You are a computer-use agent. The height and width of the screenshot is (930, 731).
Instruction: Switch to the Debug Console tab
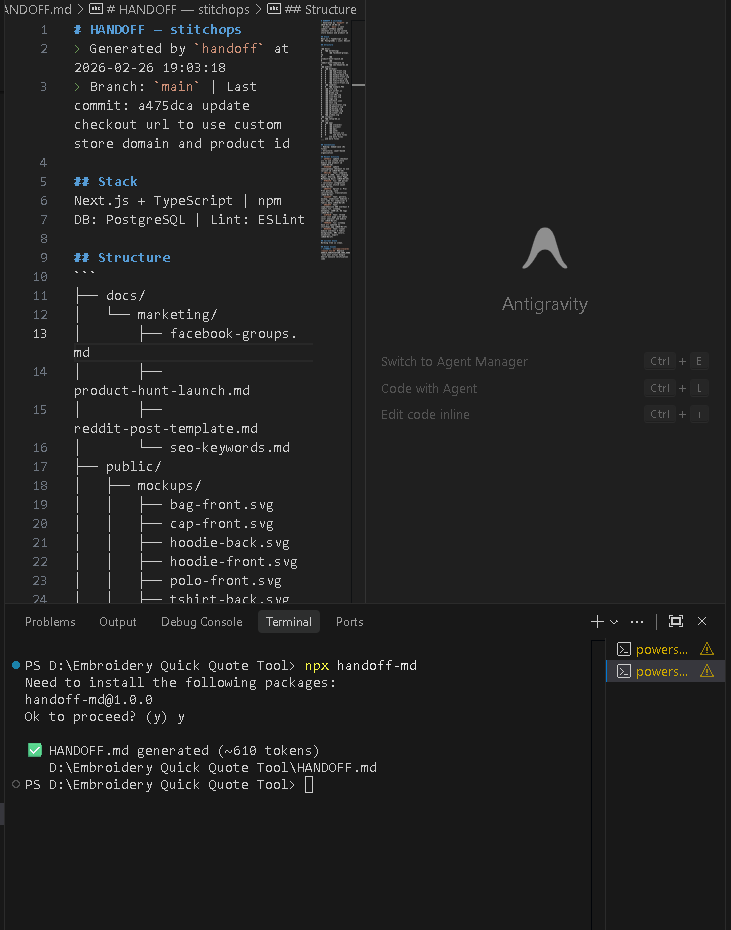tap(202, 622)
